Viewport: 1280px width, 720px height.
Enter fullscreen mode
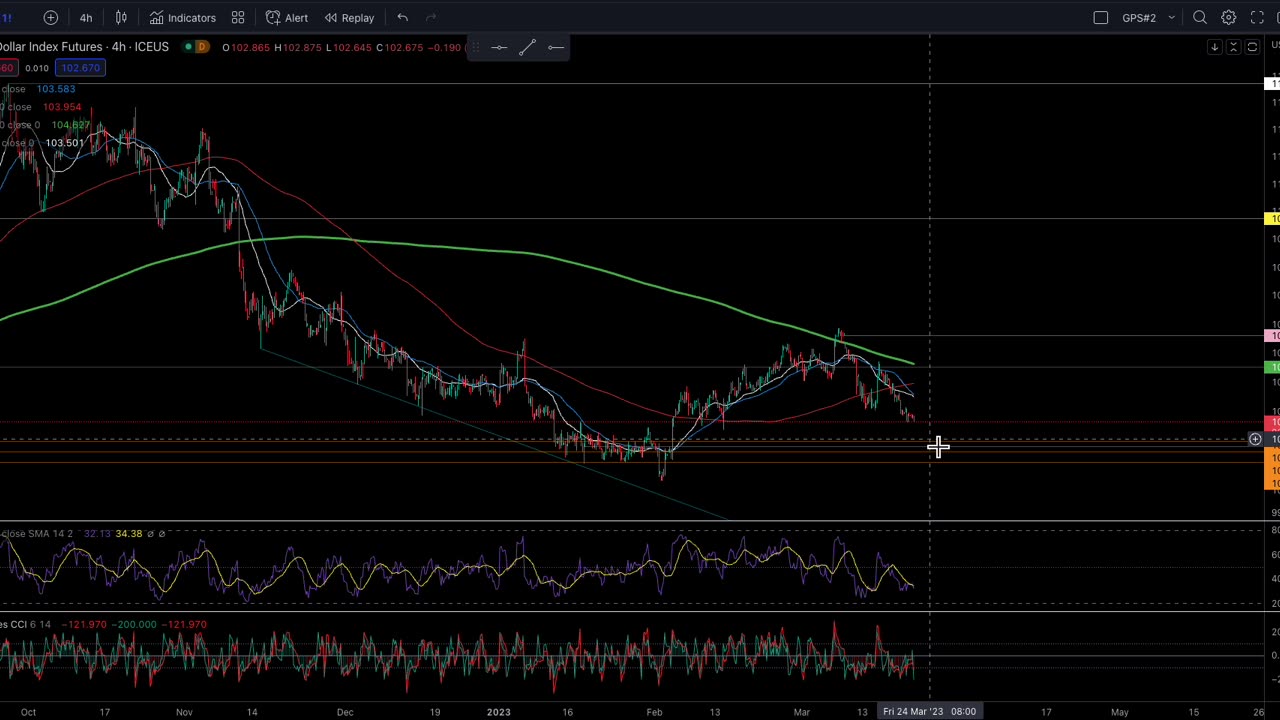[x=1257, y=17]
